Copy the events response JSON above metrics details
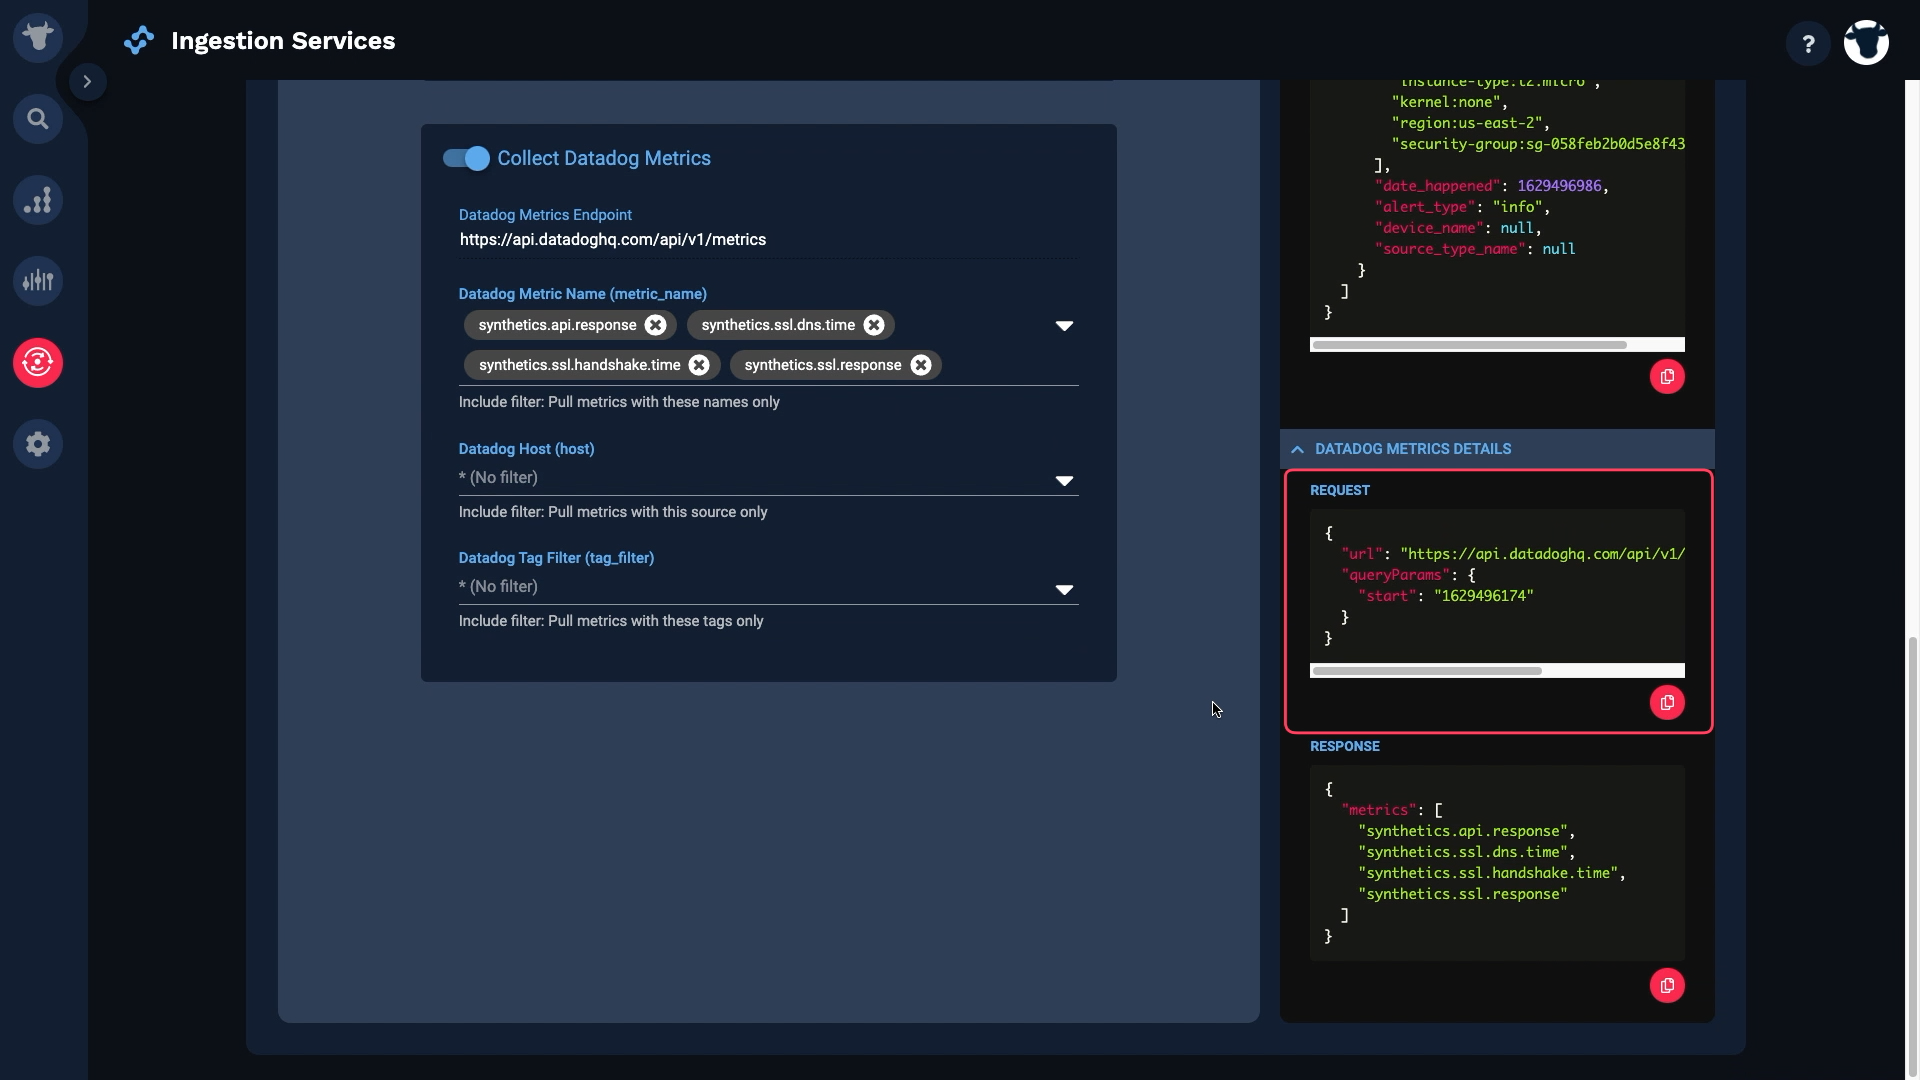Screen dimensions: 1920x1080 coord(1667,377)
